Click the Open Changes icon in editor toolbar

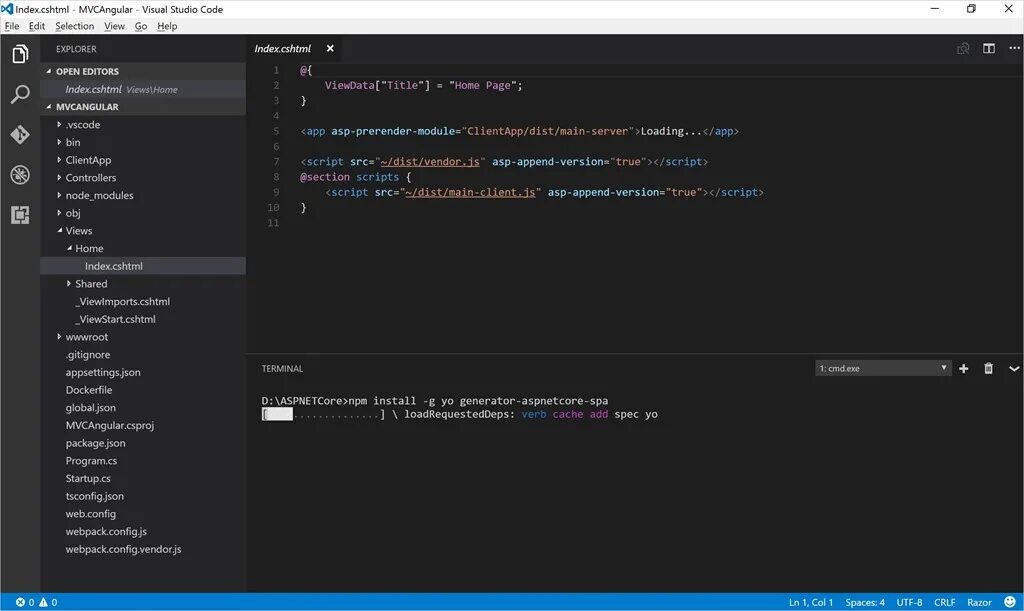[963, 48]
